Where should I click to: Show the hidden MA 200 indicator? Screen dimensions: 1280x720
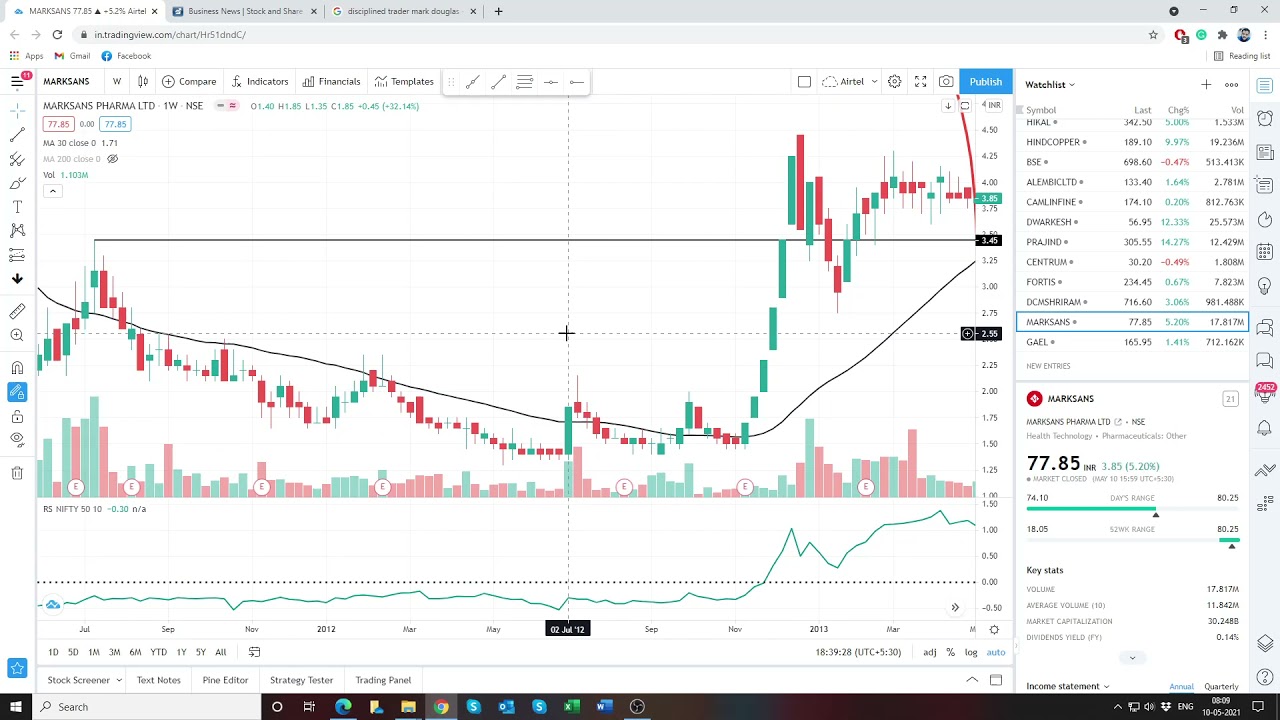click(x=113, y=159)
